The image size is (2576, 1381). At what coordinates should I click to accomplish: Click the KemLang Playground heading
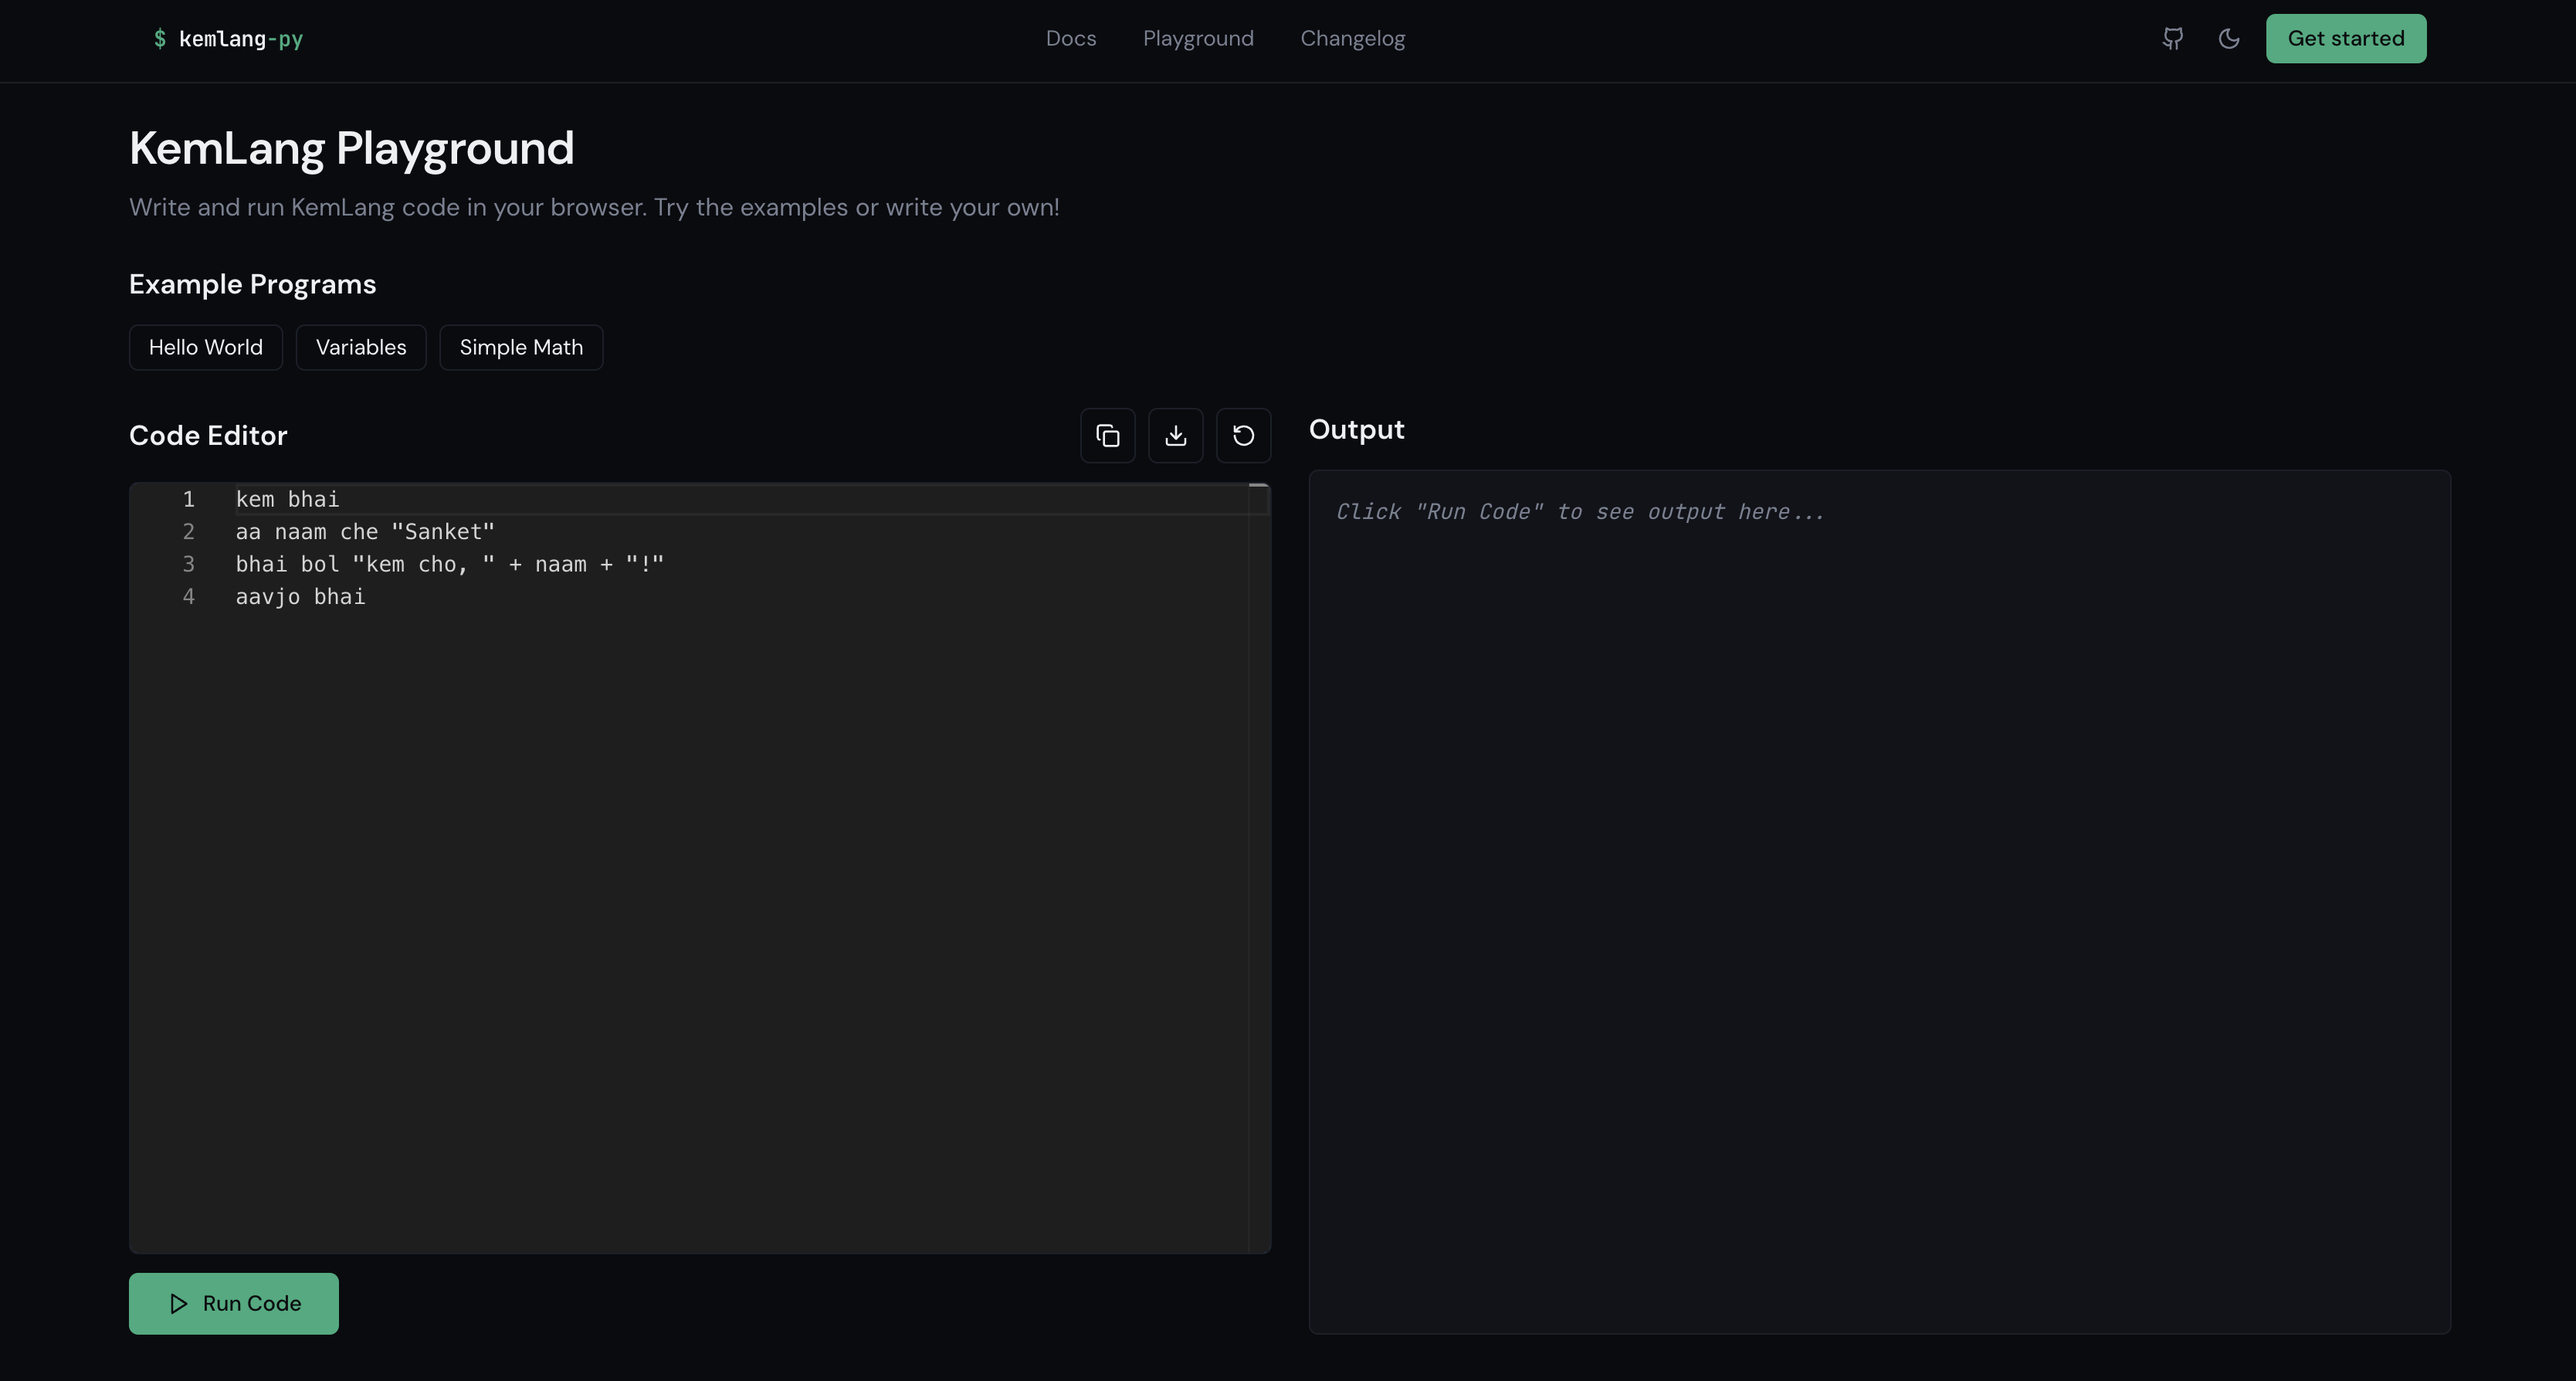click(352, 148)
